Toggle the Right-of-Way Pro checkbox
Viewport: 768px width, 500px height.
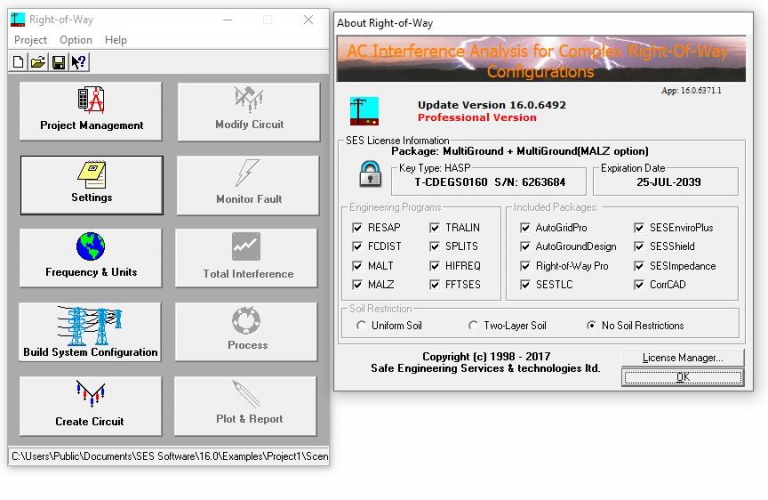pos(525,266)
